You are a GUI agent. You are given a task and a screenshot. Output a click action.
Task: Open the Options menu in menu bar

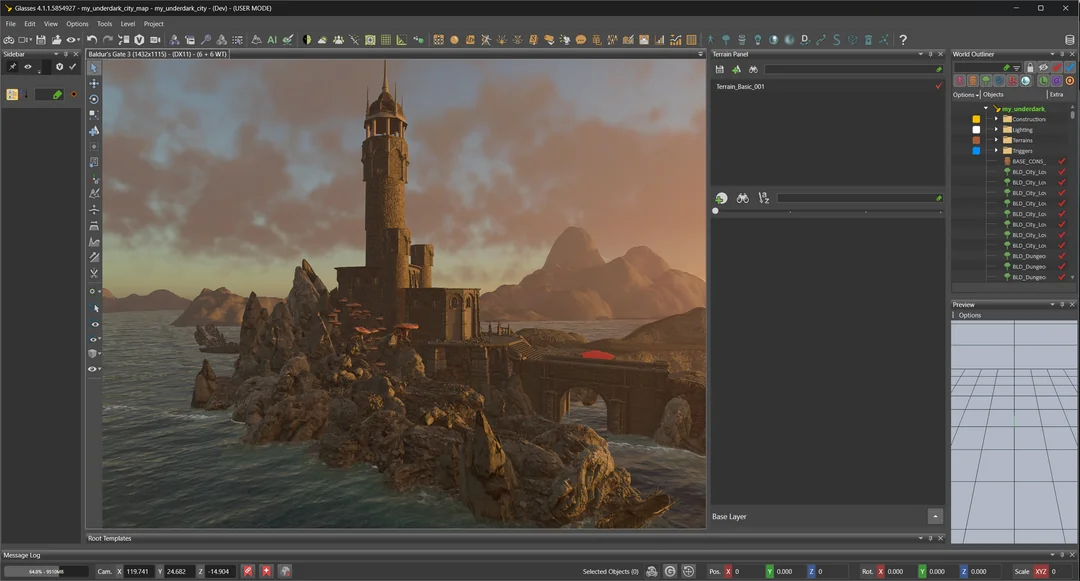77,23
